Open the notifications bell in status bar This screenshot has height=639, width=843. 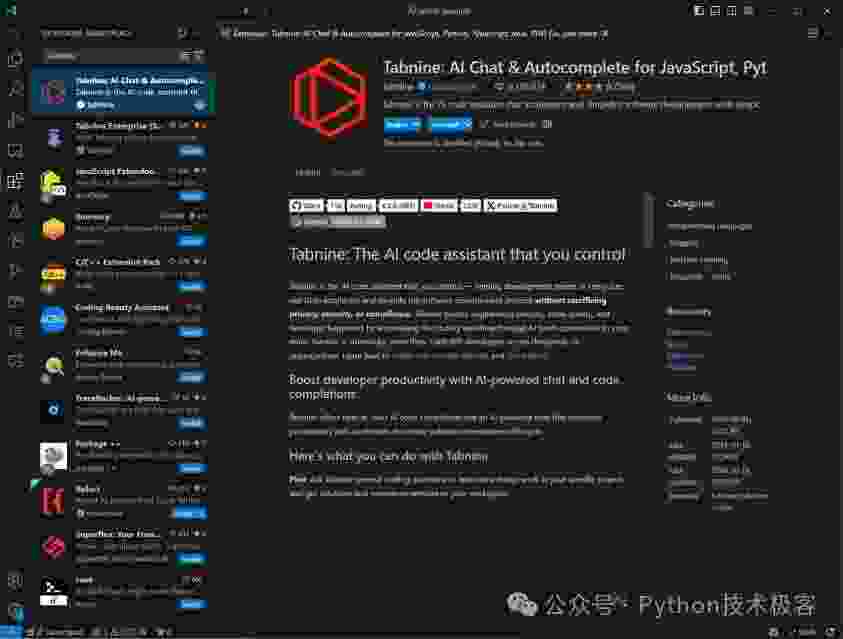[x=830, y=632]
